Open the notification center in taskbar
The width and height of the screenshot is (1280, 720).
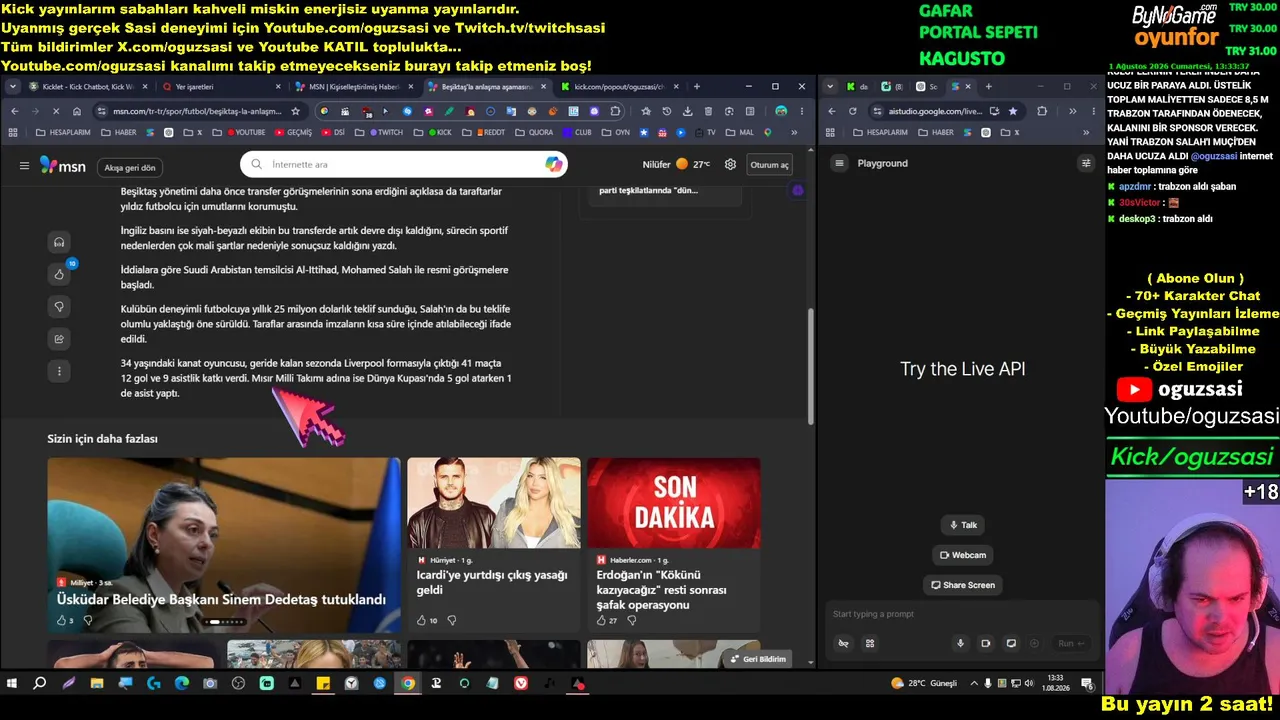(x=1086, y=684)
